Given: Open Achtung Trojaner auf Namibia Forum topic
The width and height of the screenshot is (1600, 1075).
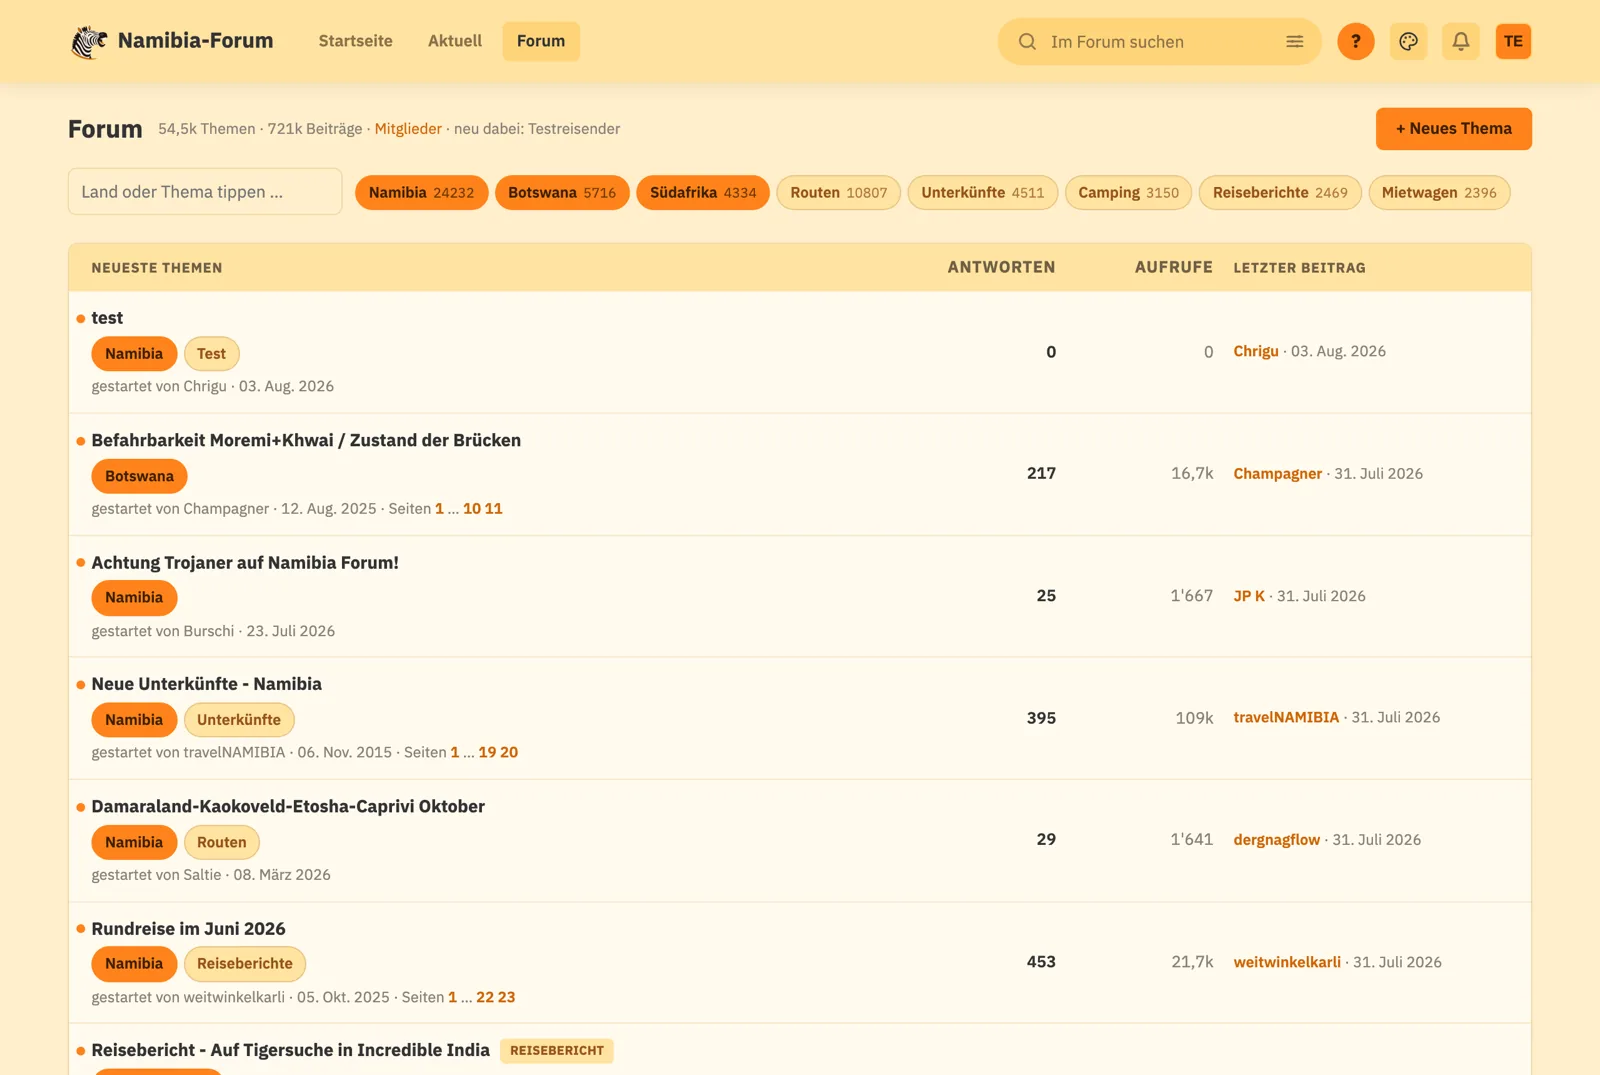Looking at the screenshot, I should 245,563.
